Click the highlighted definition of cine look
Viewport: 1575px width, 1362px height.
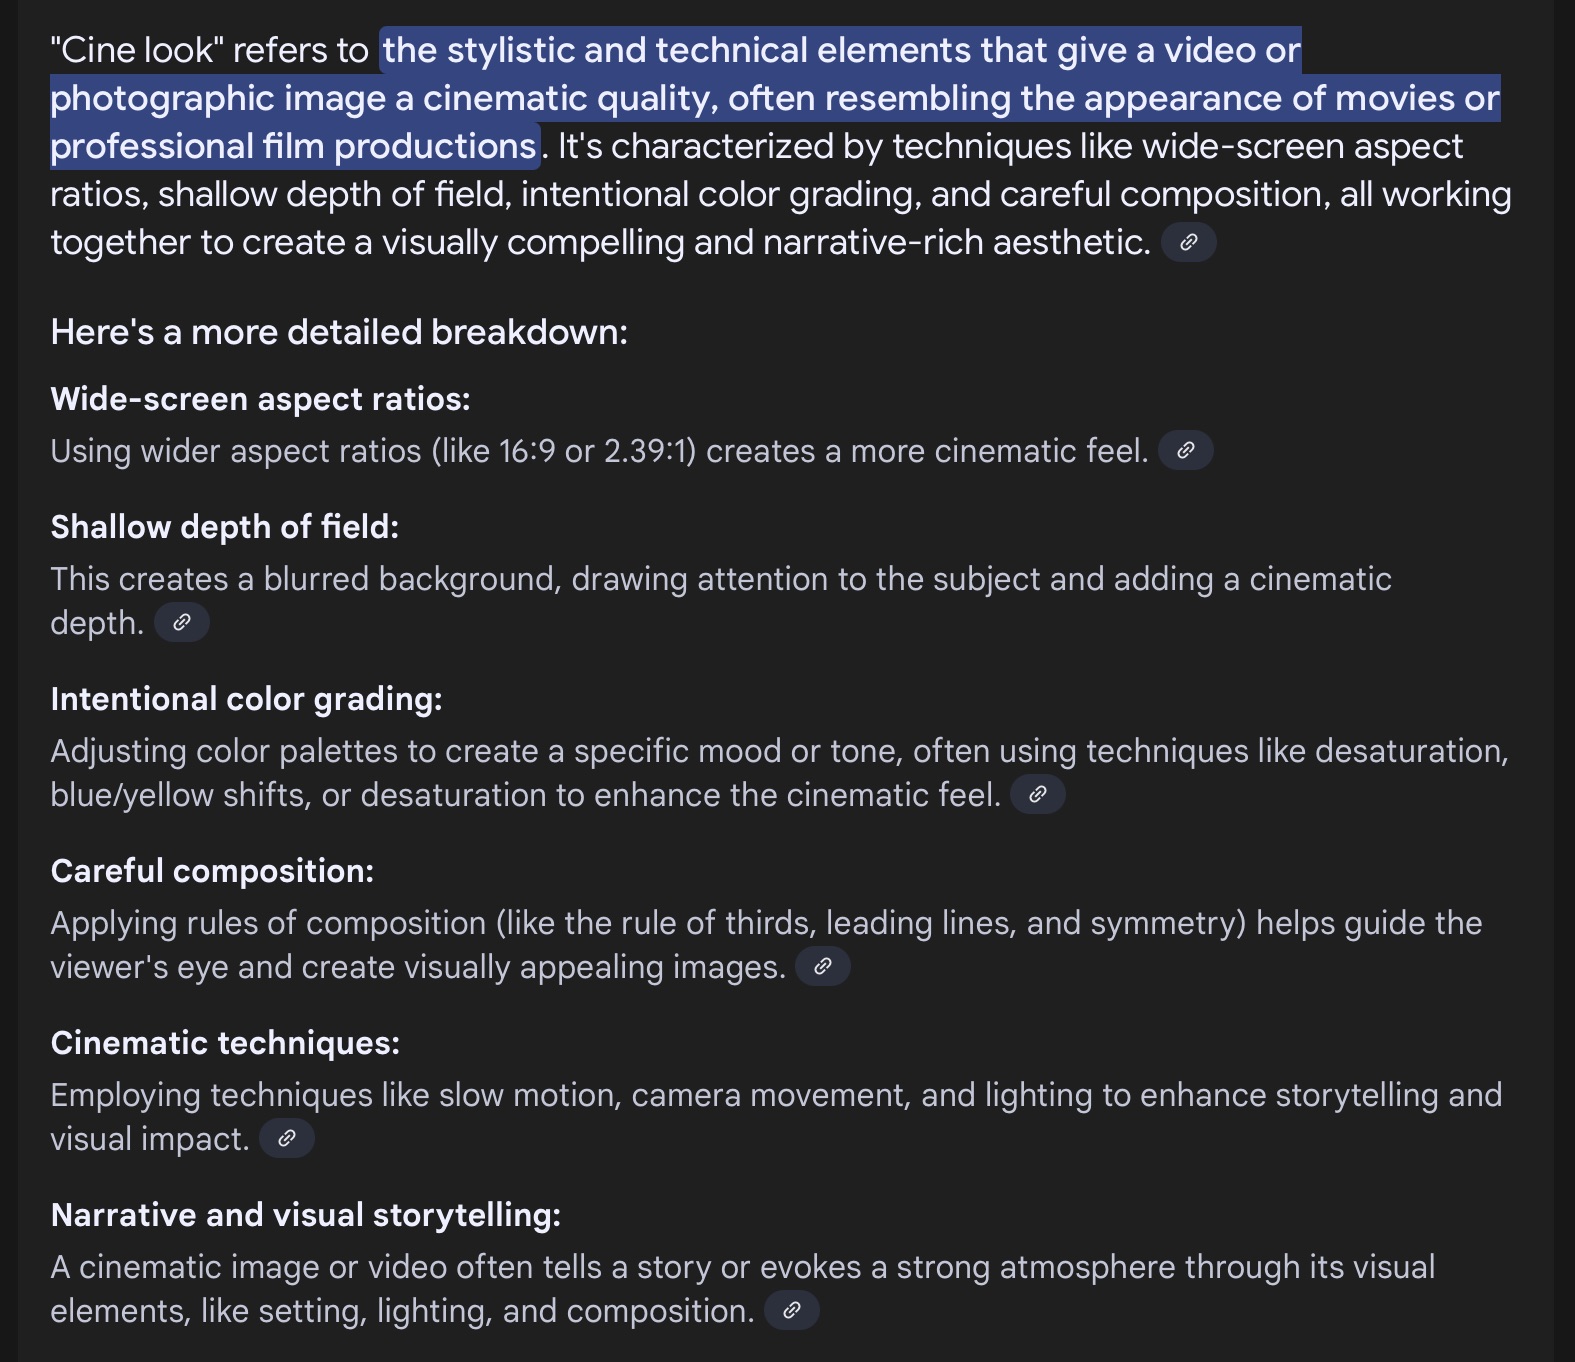tap(775, 98)
